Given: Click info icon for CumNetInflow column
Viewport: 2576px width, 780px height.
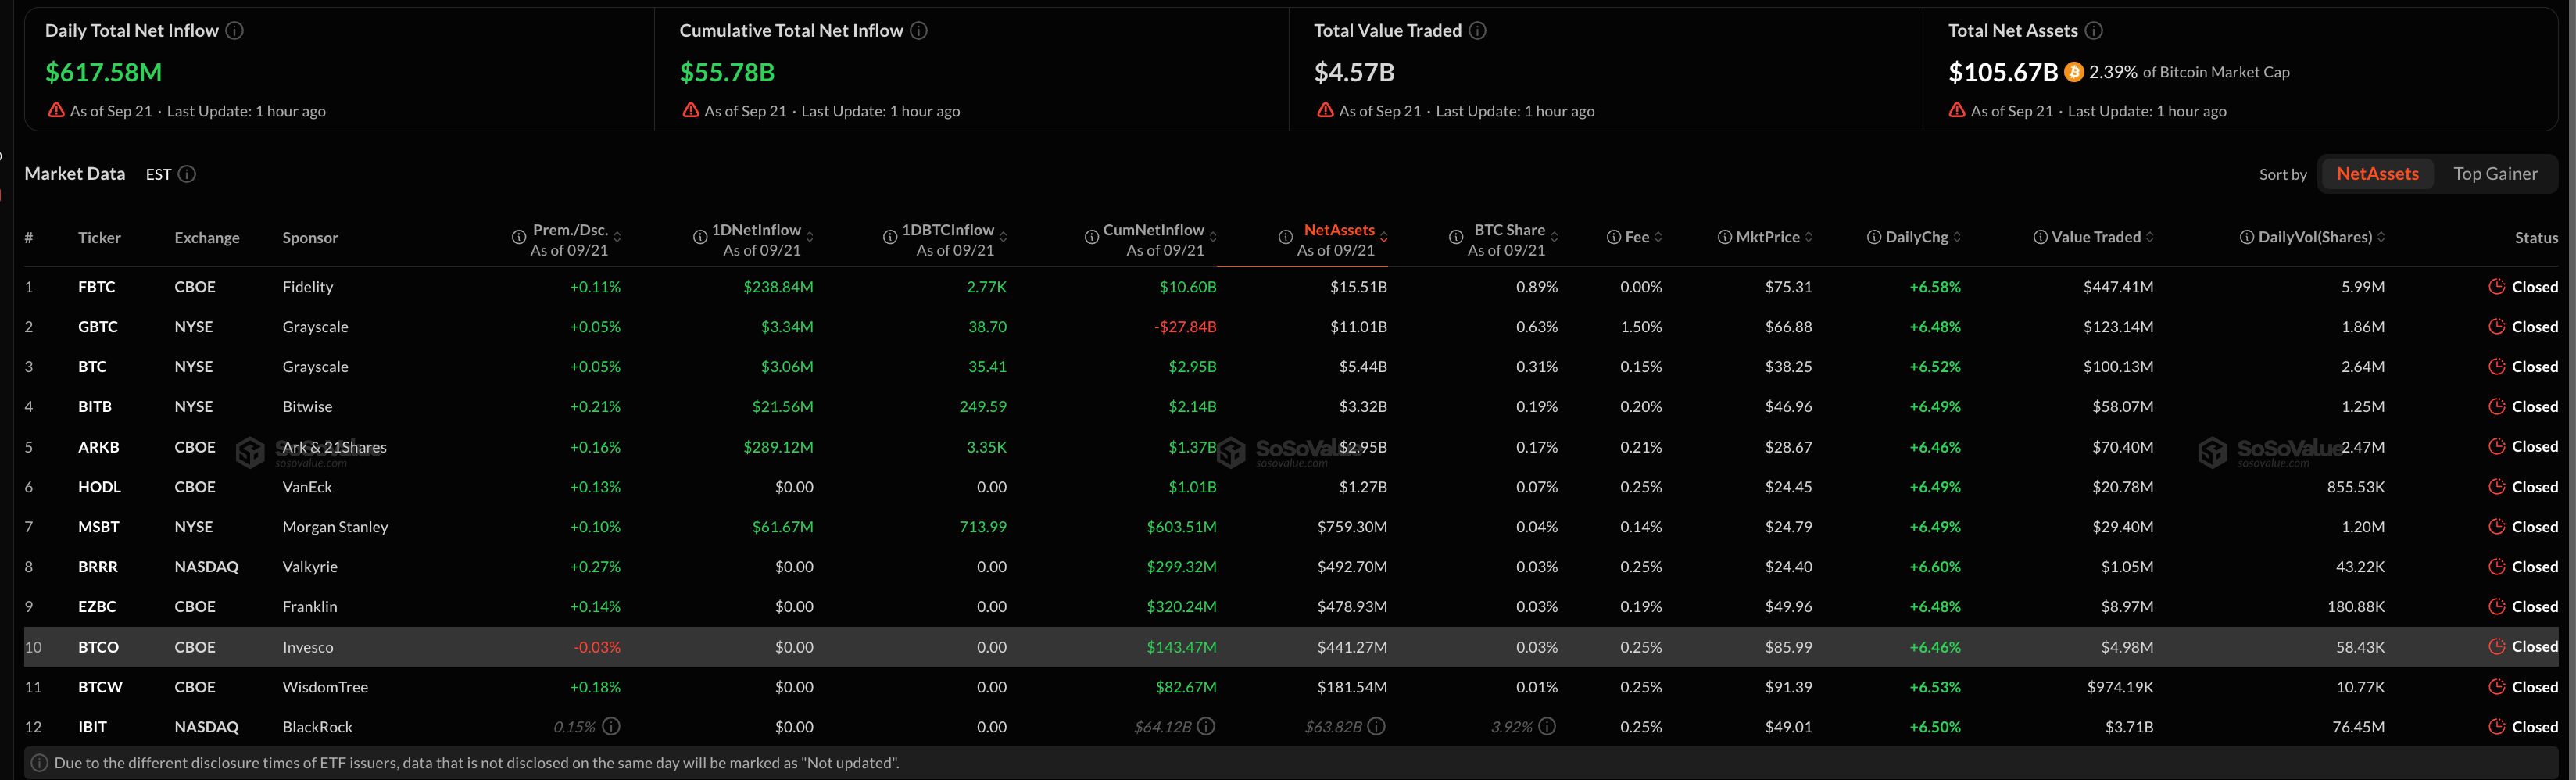Looking at the screenshot, I should 1092,237.
